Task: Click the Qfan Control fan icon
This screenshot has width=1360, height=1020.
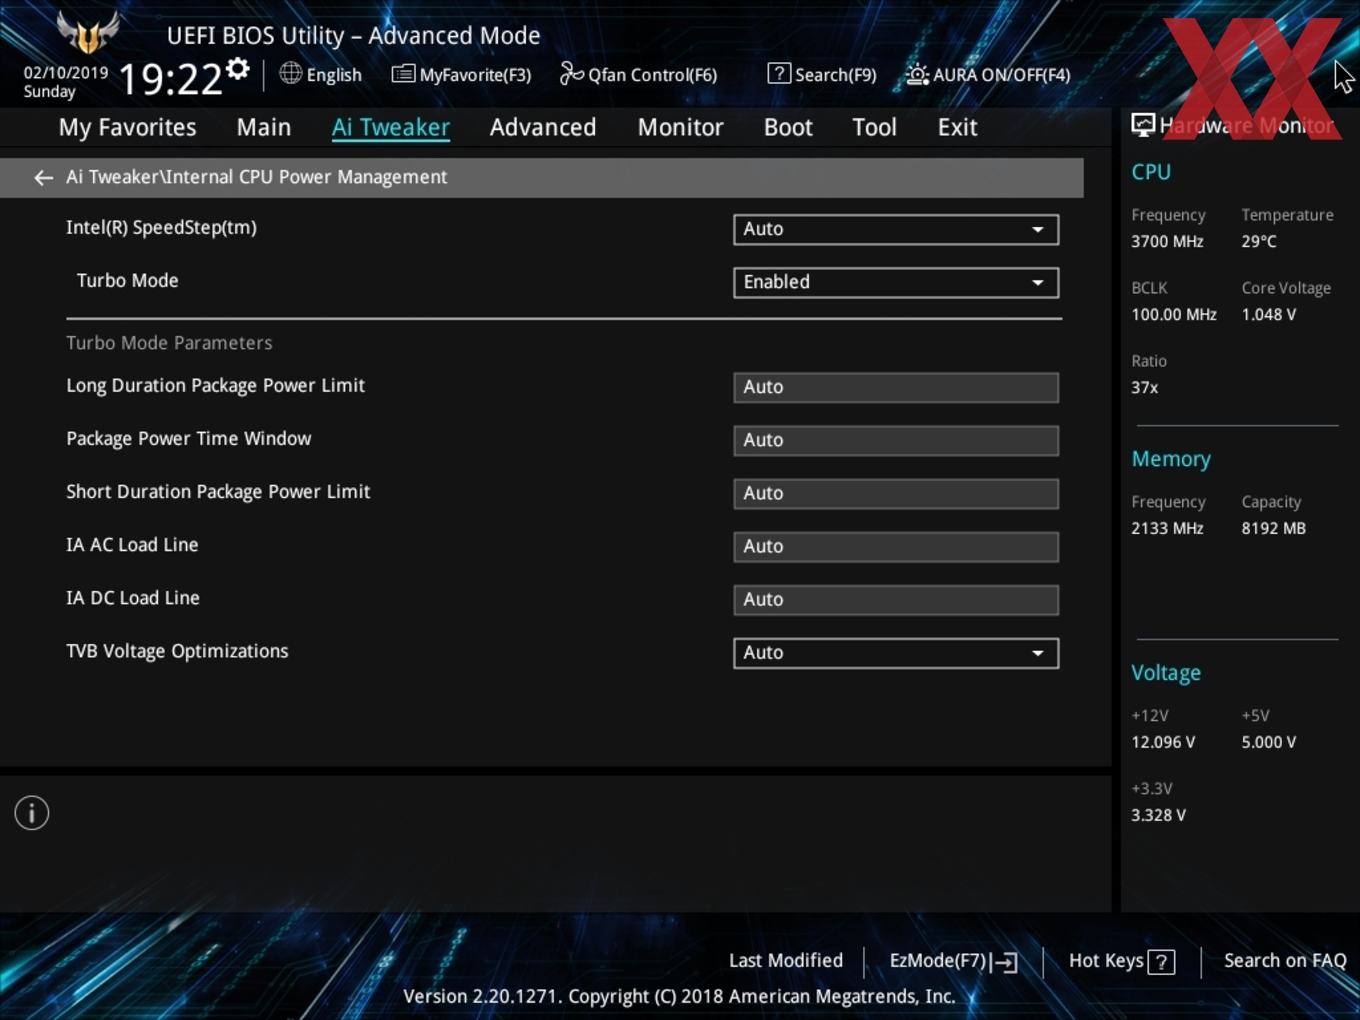Action: 571,73
